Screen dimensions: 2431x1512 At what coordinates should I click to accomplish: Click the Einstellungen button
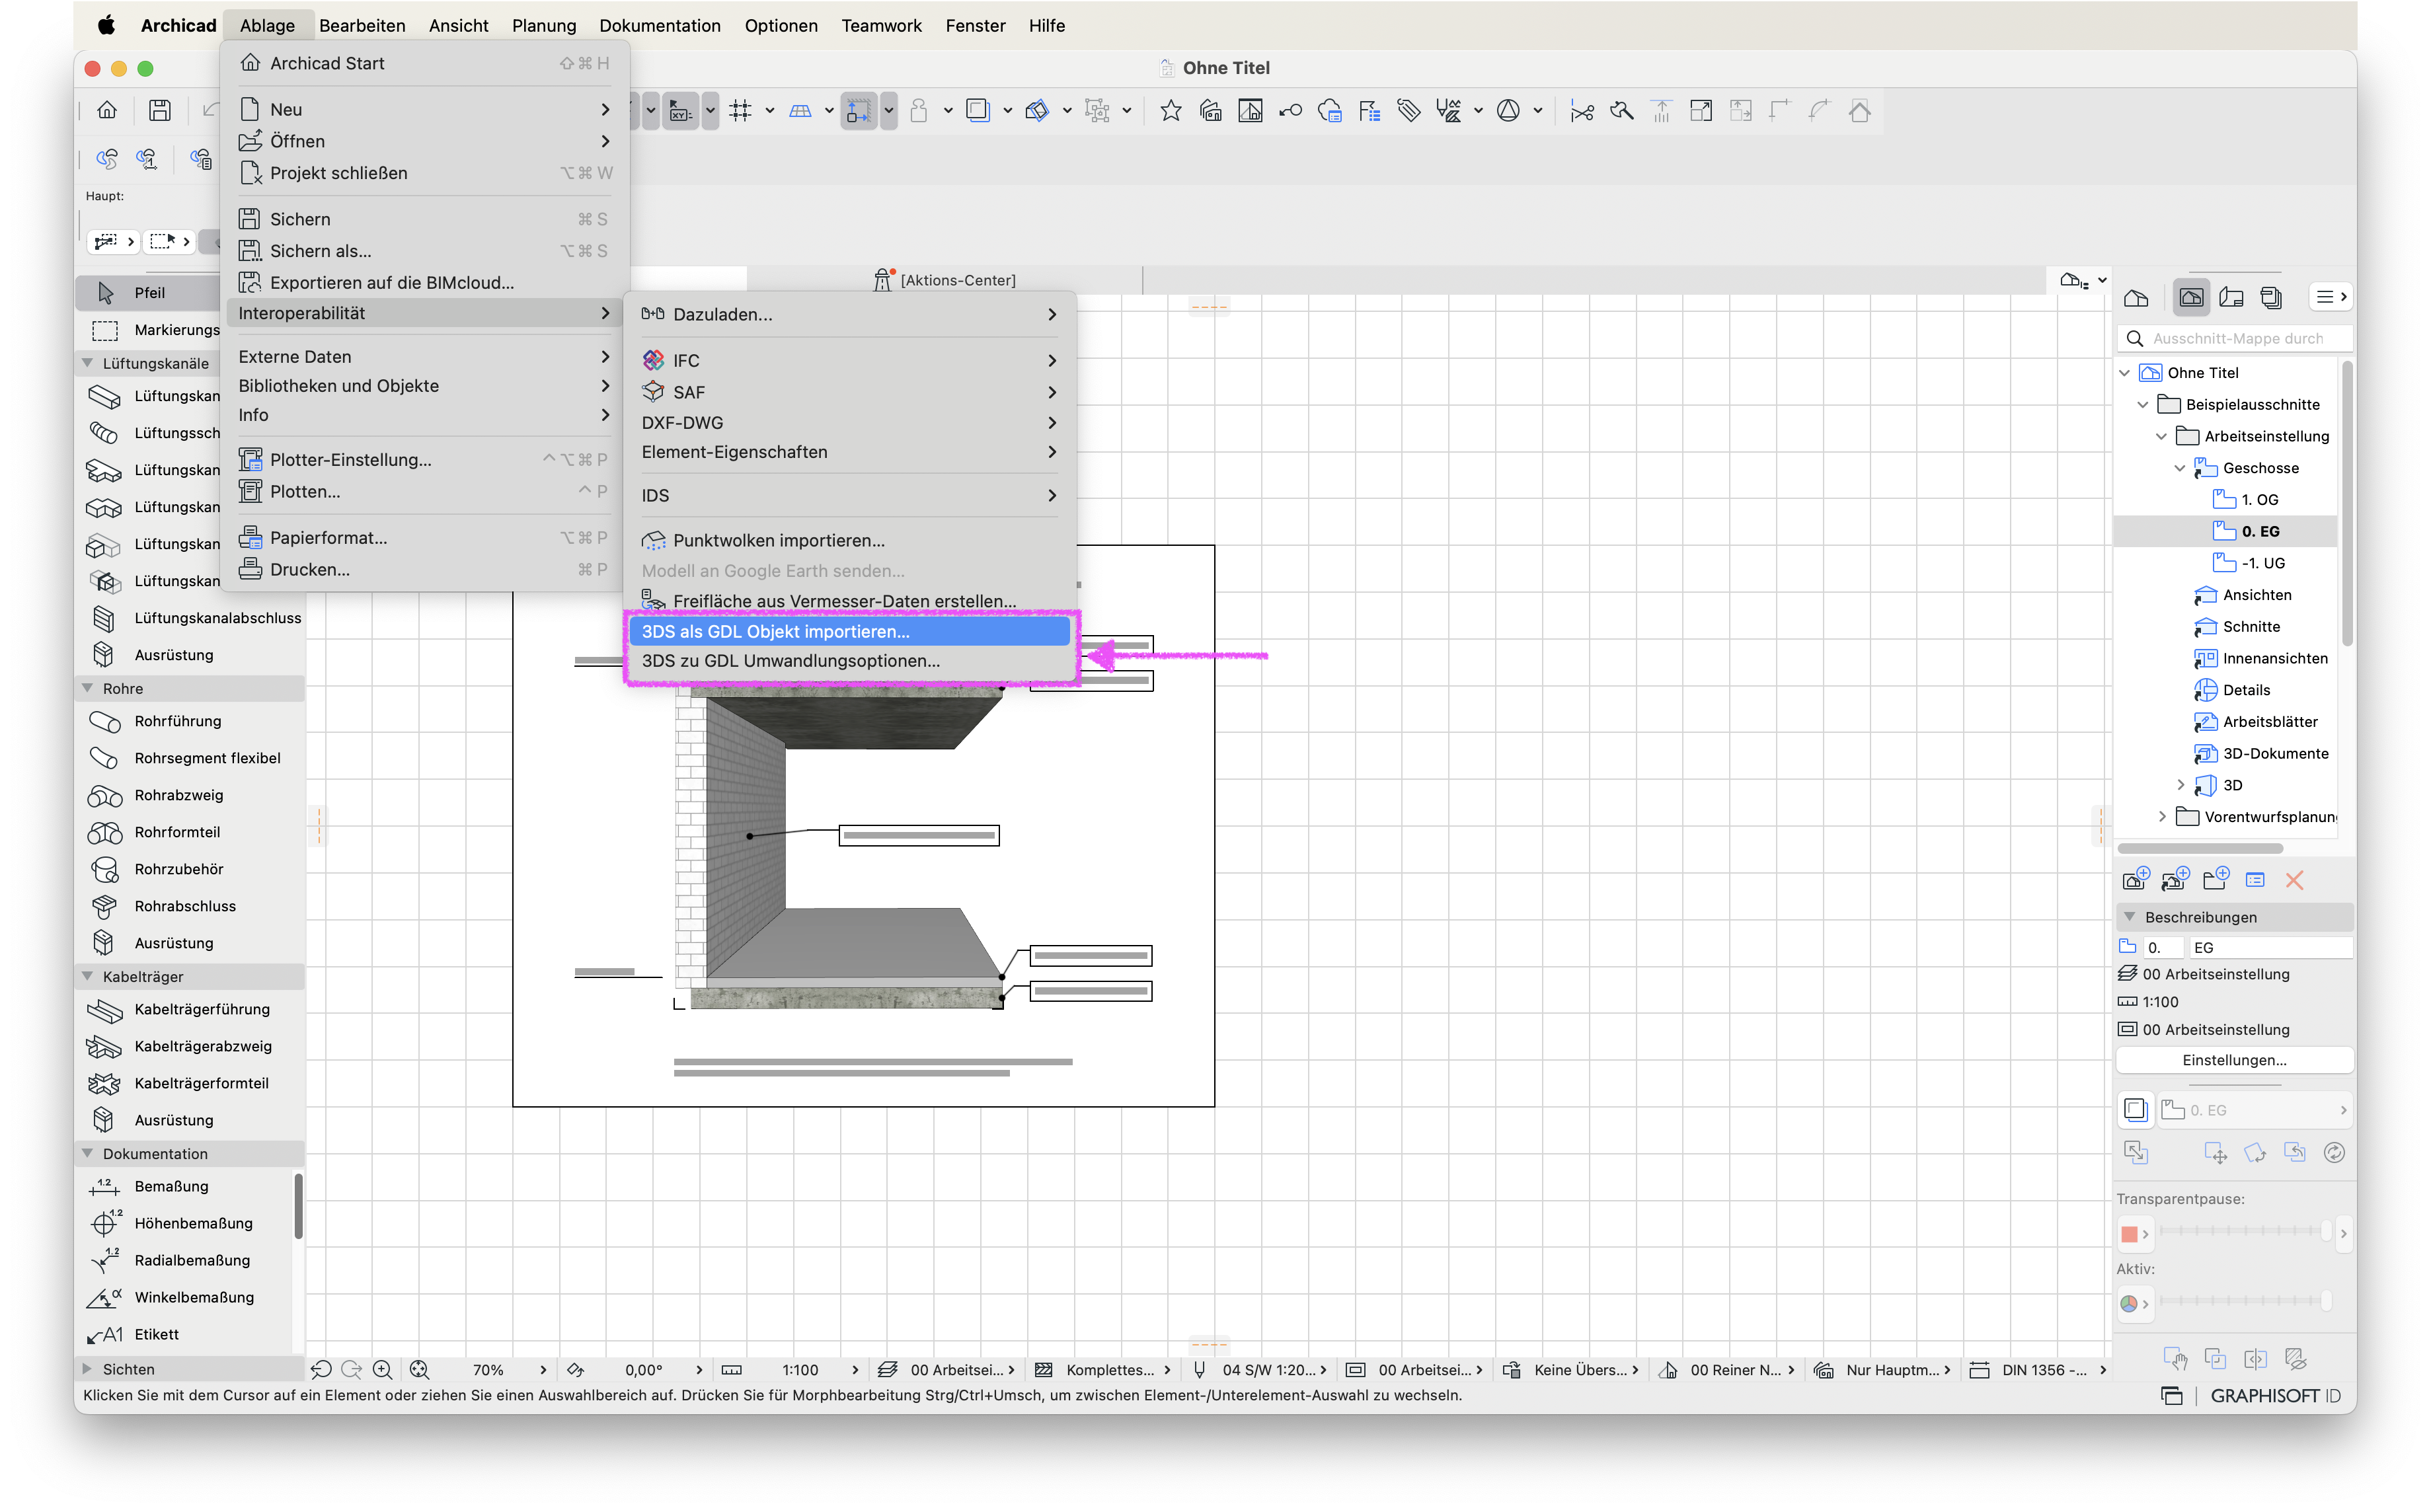click(x=2234, y=1060)
